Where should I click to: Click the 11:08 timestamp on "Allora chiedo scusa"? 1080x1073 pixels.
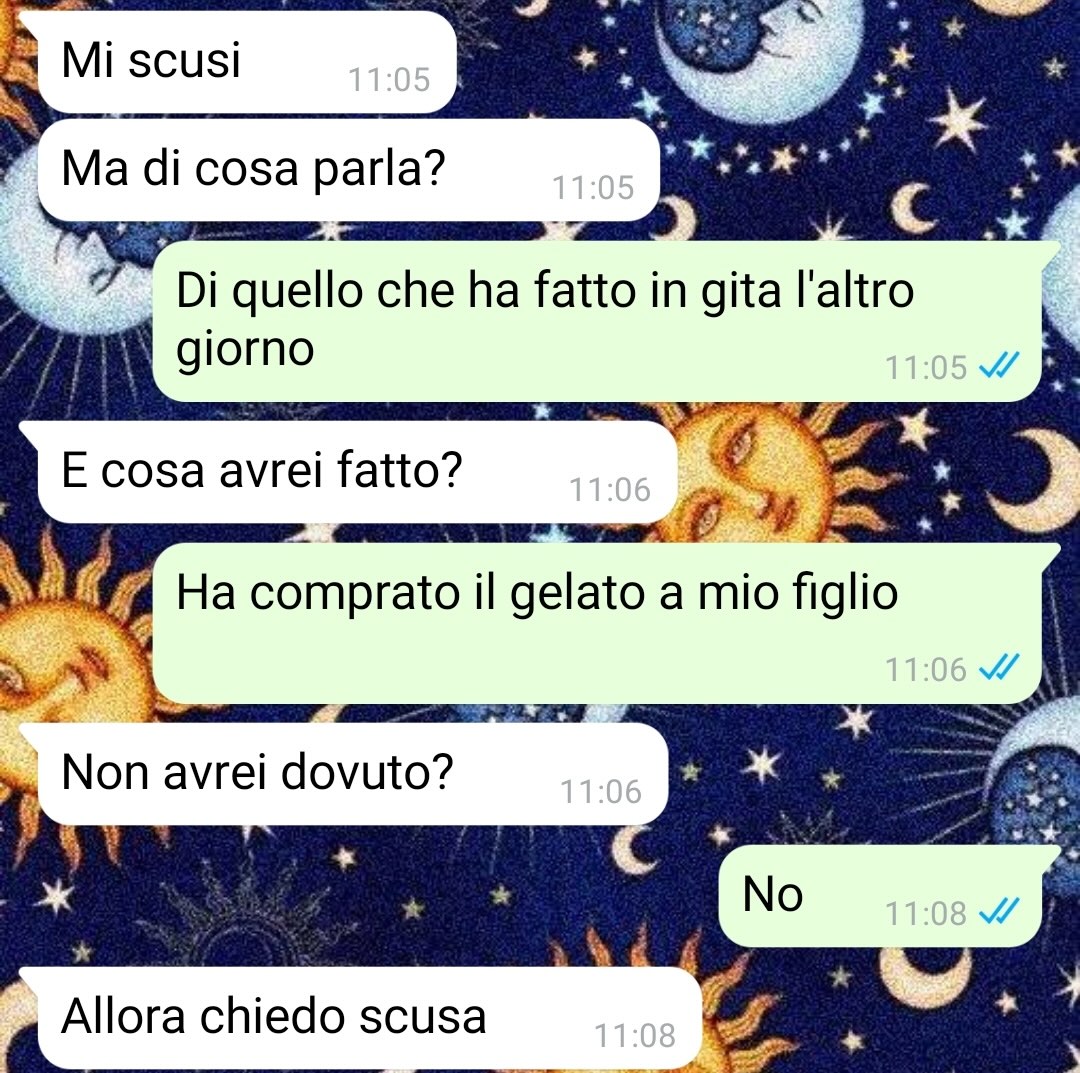[635, 1036]
